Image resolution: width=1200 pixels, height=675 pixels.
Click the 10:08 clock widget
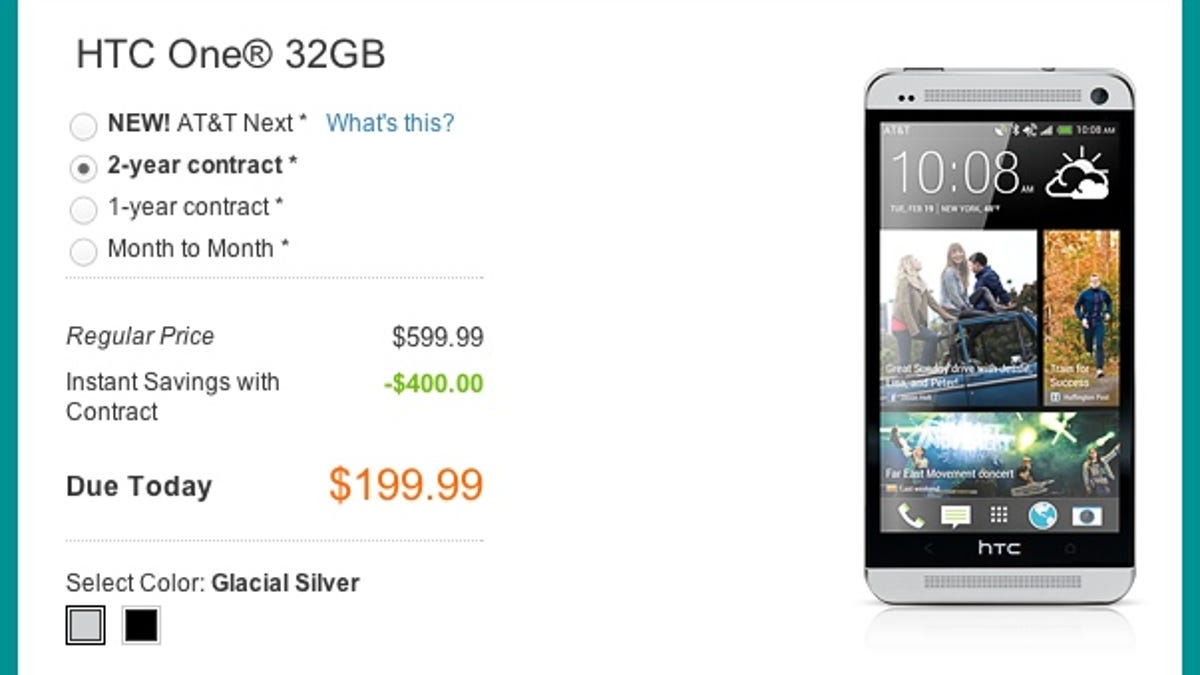[955, 174]
